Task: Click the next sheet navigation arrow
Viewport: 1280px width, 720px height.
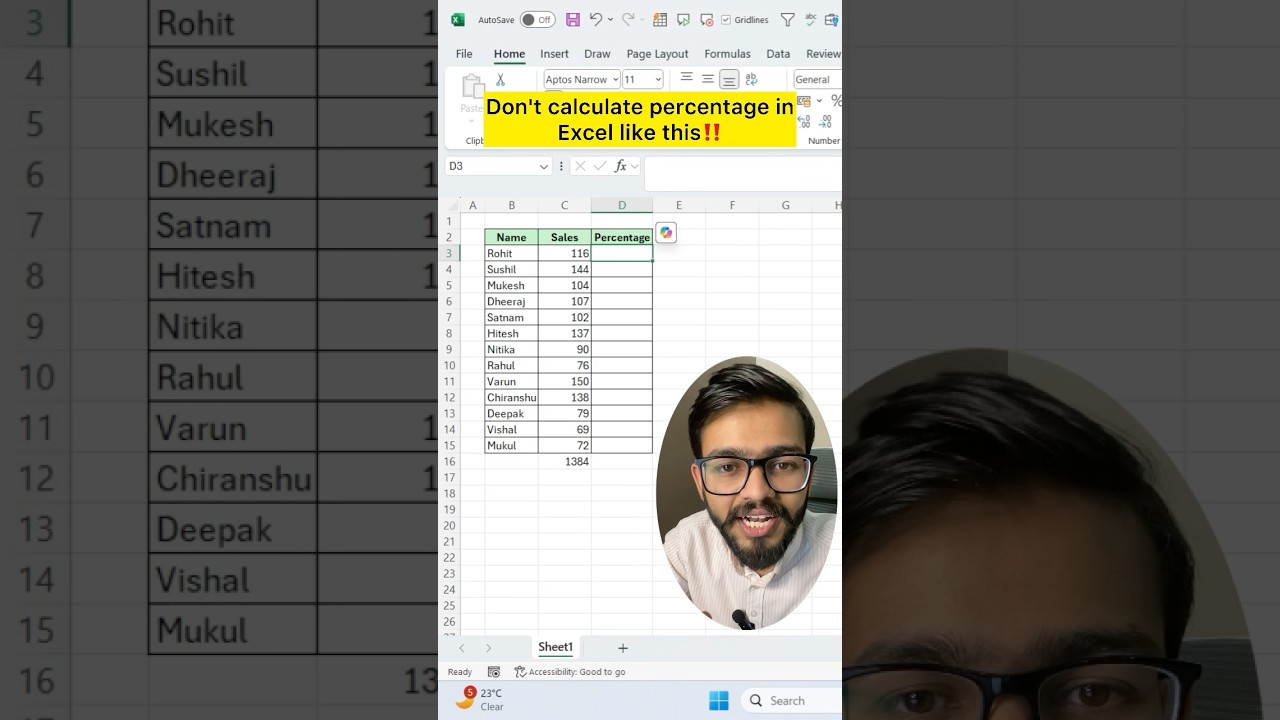Action: point(488,648)
